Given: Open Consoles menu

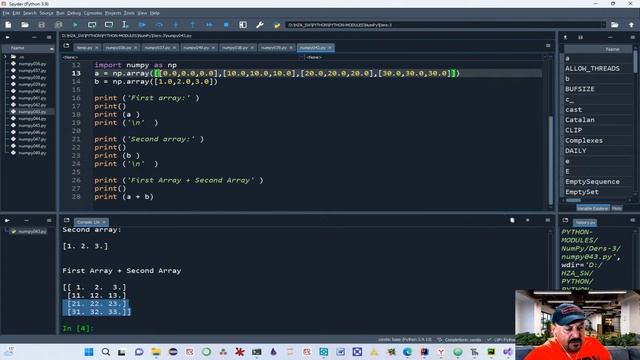Looking at the screenshot, I should click(x=93, y=13).
